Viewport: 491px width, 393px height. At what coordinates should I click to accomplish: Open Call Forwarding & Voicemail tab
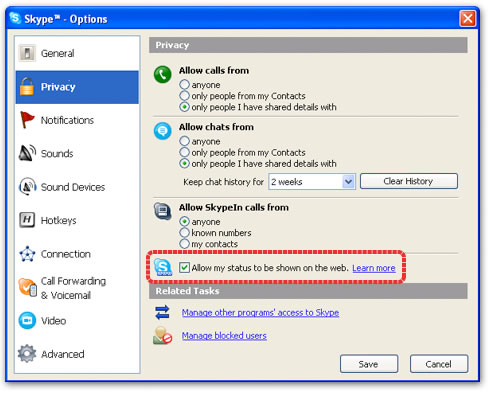[x=77, y=288]
